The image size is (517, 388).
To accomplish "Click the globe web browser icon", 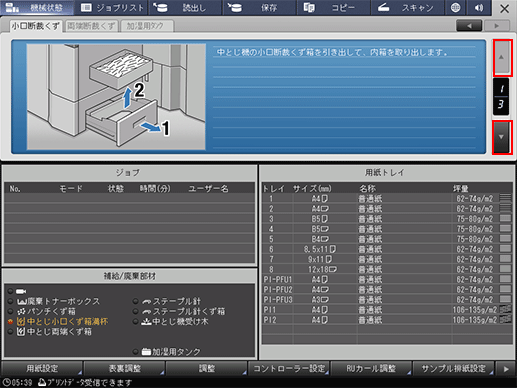I will 455,8.
